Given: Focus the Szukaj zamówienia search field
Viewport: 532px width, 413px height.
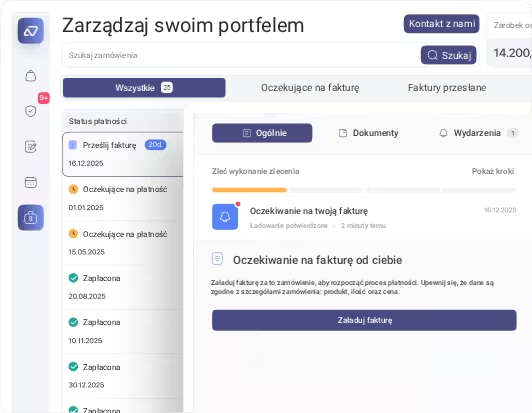Looking at the screenshot, I should click(x=241, y=55).
